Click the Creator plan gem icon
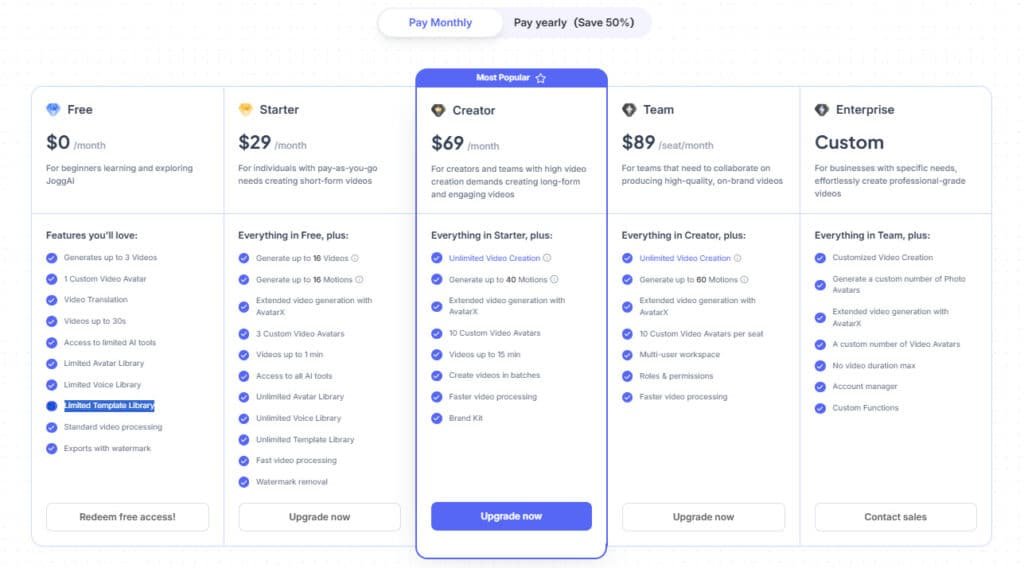1024x568 pixels. (x=438, y=111)
